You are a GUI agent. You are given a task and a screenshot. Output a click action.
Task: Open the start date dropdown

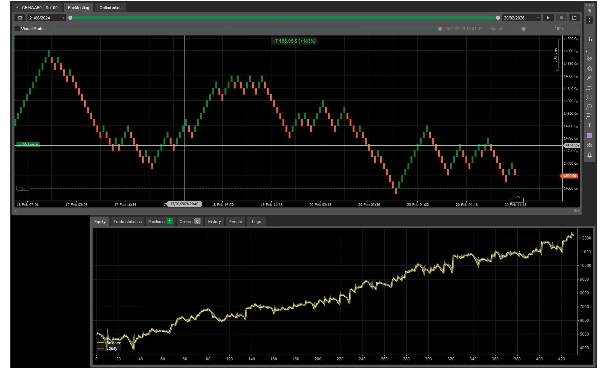[x=47, y=18]
